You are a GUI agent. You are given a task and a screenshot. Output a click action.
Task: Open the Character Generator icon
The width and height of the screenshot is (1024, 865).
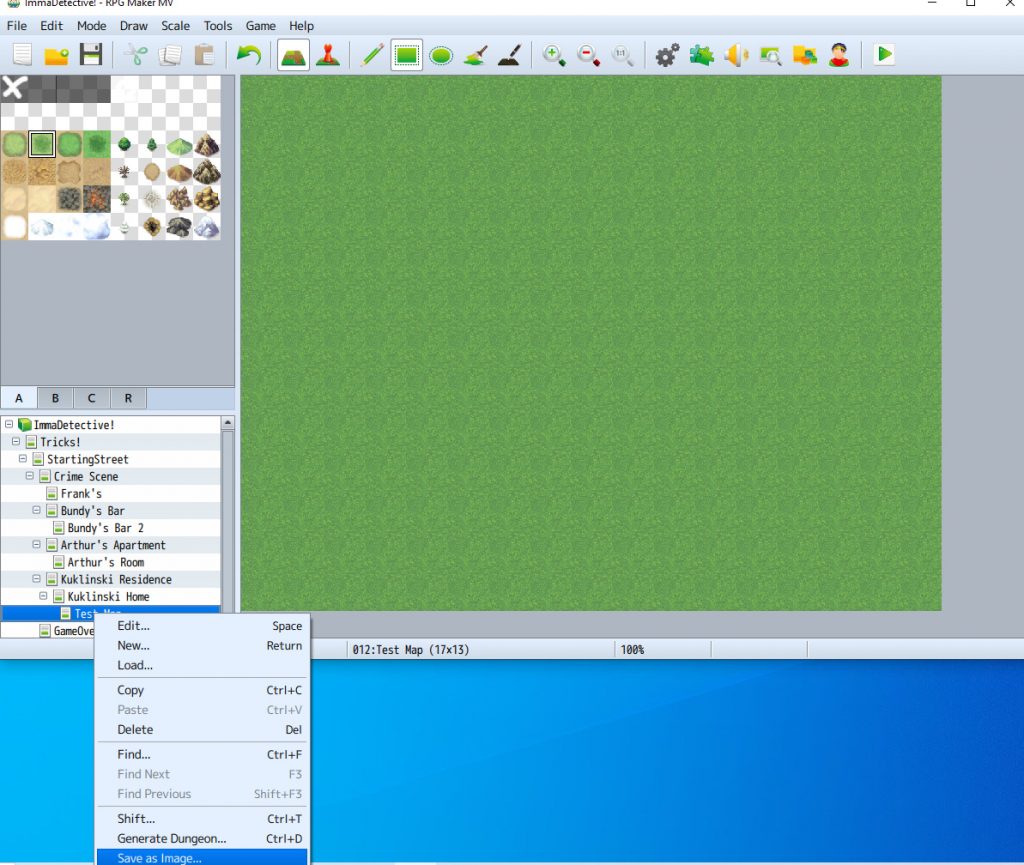click(x=838, y=56)
